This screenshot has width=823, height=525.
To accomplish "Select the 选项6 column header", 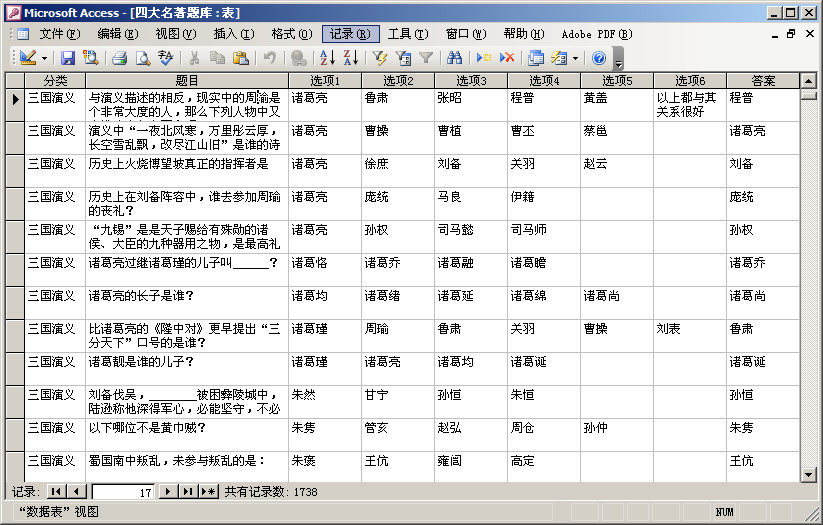I will point(690,80).
